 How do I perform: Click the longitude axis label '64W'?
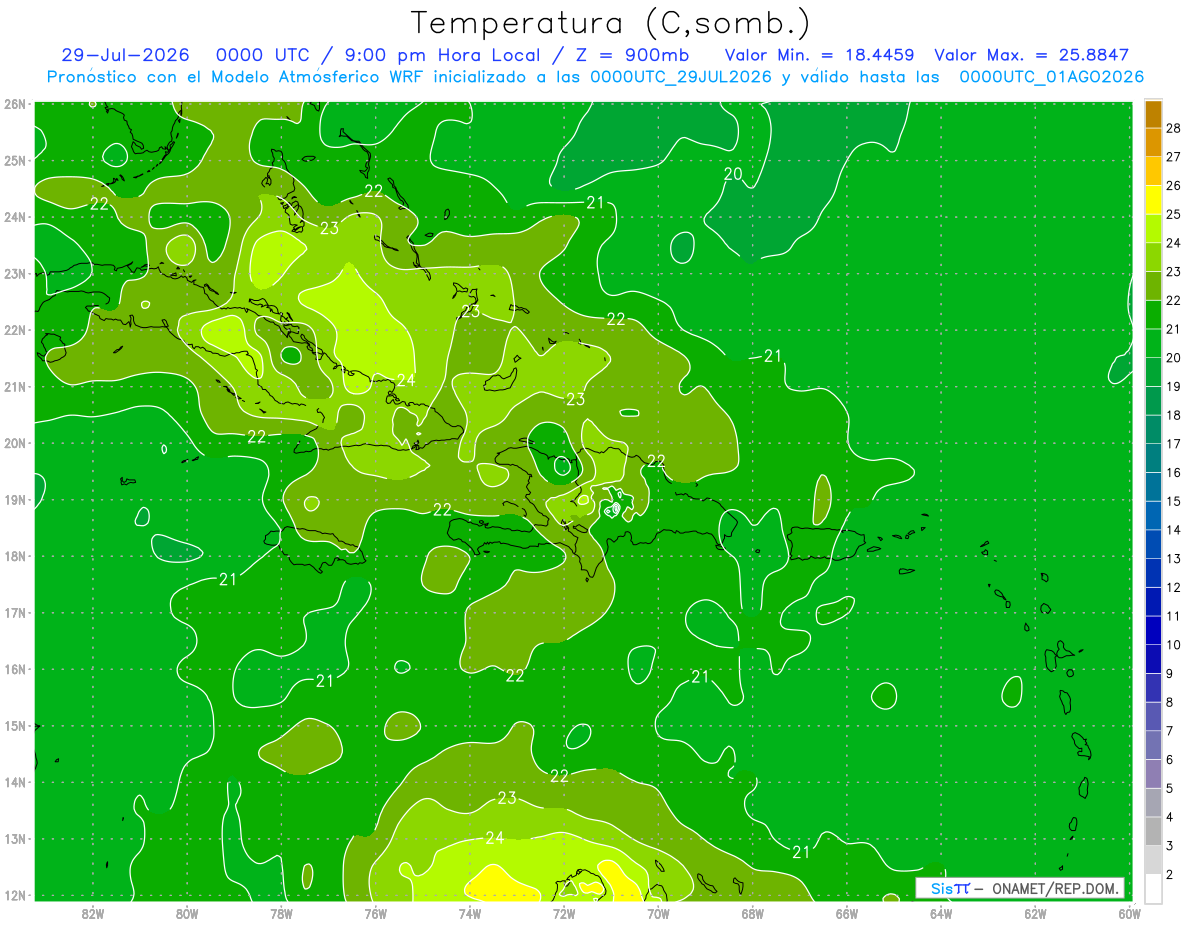tap(941, 913)
